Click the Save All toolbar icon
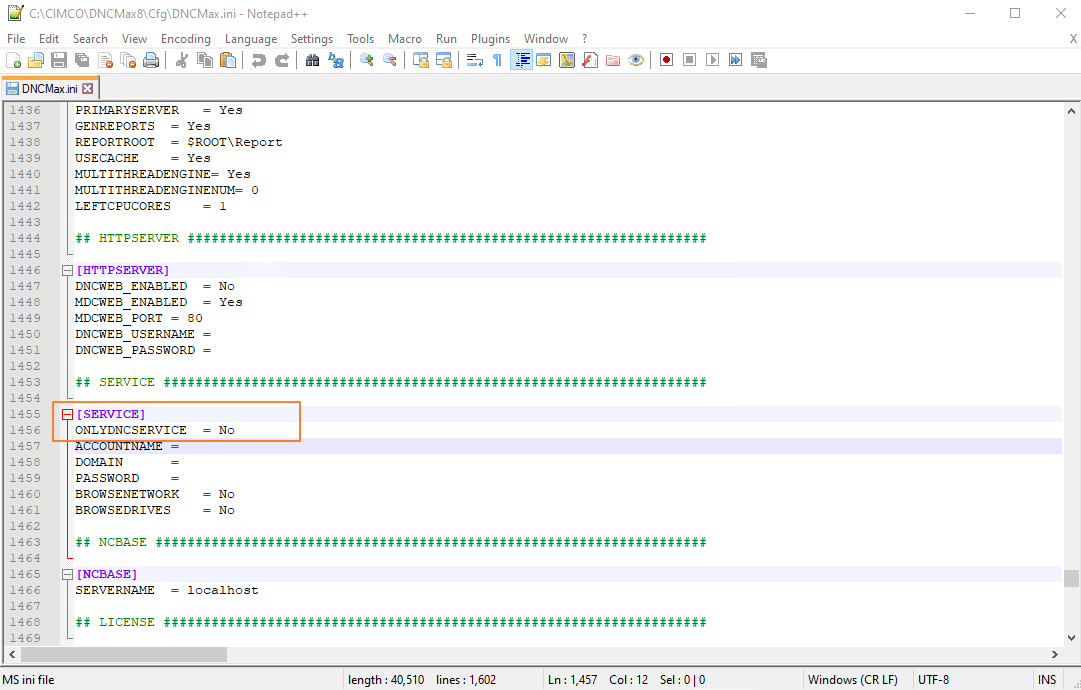This screenshot has height=690, width=1081. 82,61
